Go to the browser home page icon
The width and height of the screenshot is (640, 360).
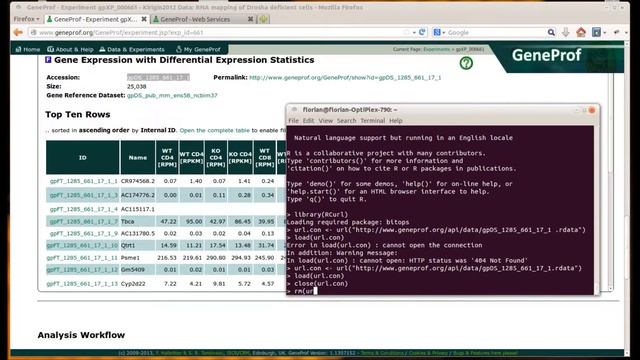tap(581, 32)
